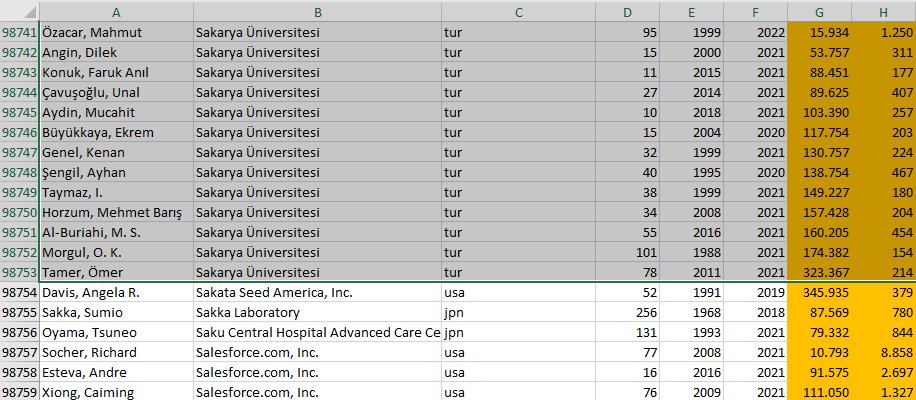Select column A header

point(116,11)
